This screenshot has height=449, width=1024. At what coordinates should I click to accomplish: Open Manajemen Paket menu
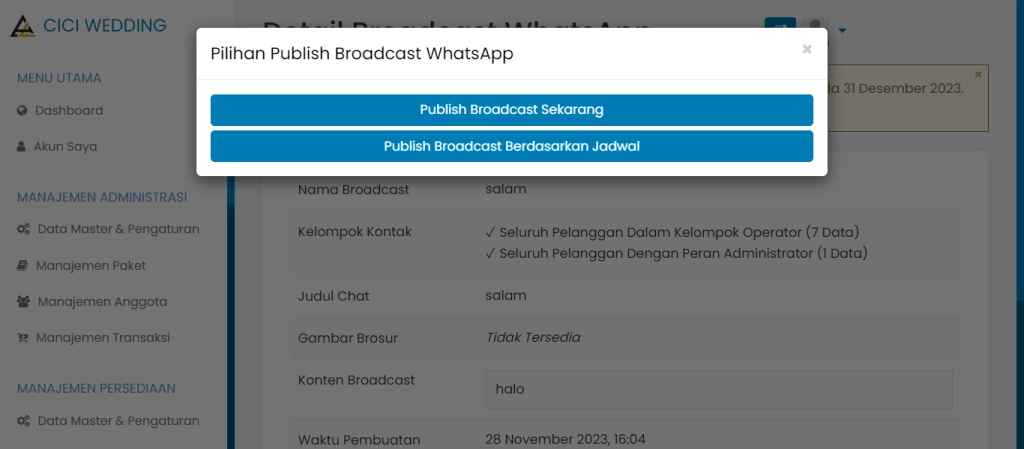coord(91,266)
